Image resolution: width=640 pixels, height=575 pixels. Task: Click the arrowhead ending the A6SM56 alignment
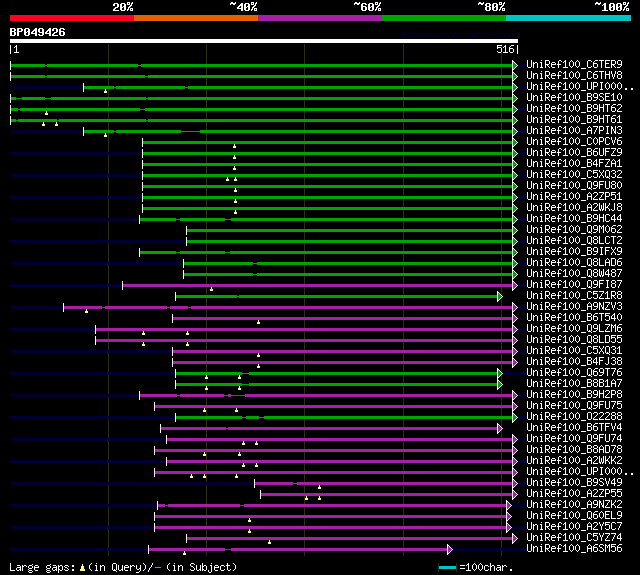click(450, 549)
